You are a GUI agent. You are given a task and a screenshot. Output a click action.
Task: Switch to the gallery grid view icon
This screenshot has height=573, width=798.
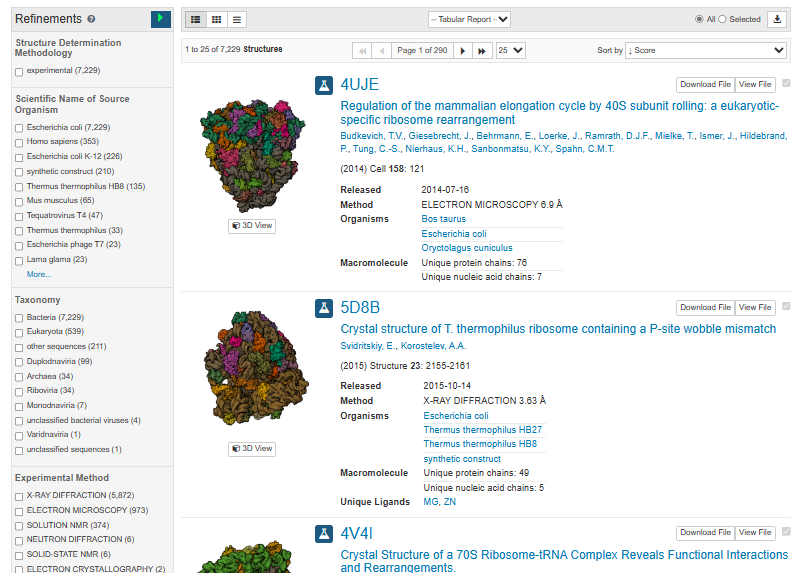[216, 19]
